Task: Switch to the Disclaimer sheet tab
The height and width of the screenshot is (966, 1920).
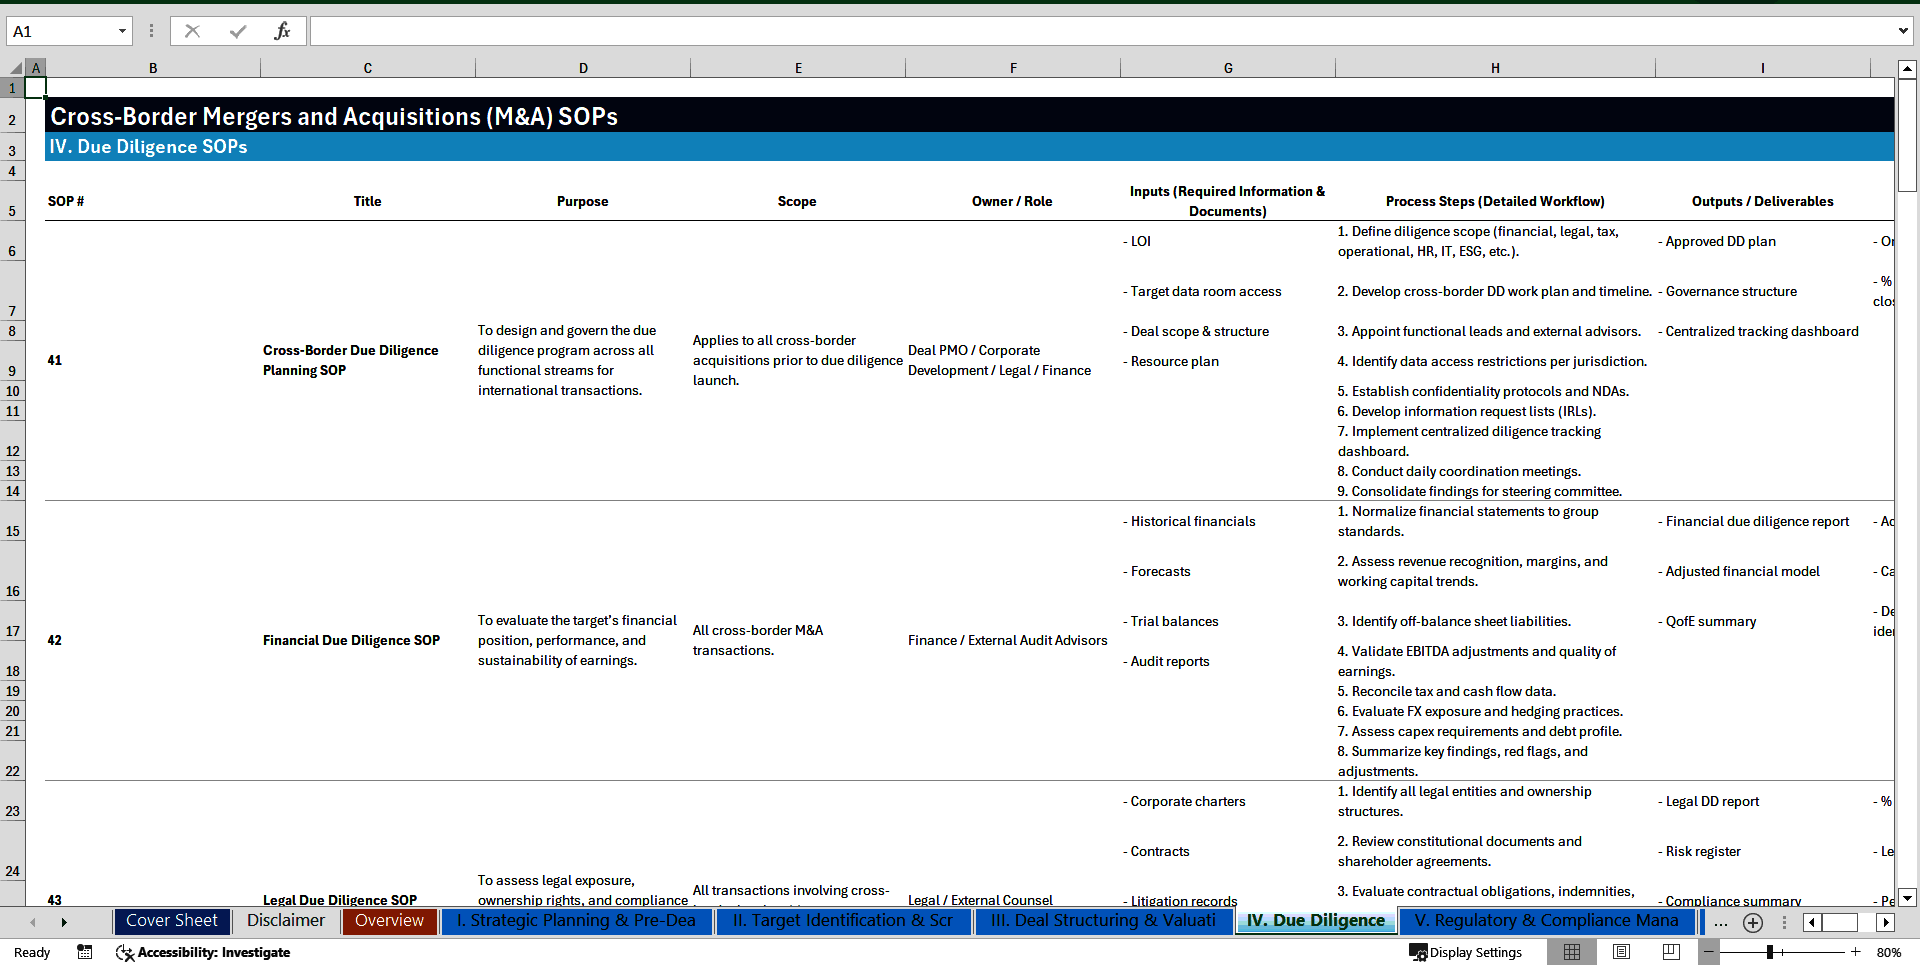Action: pyautogui.click(x=286, y=921)
